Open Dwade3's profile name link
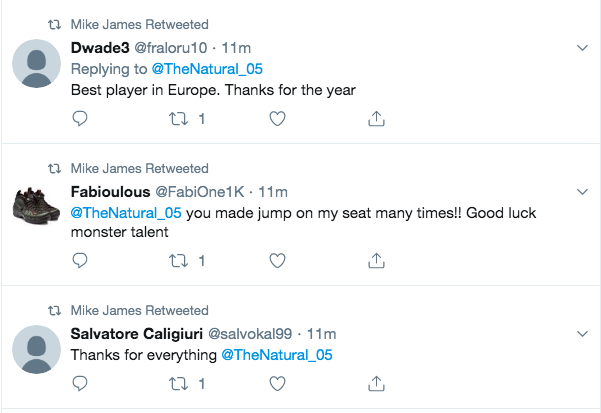This screenshot has height=413, width=601. (99, 47)
